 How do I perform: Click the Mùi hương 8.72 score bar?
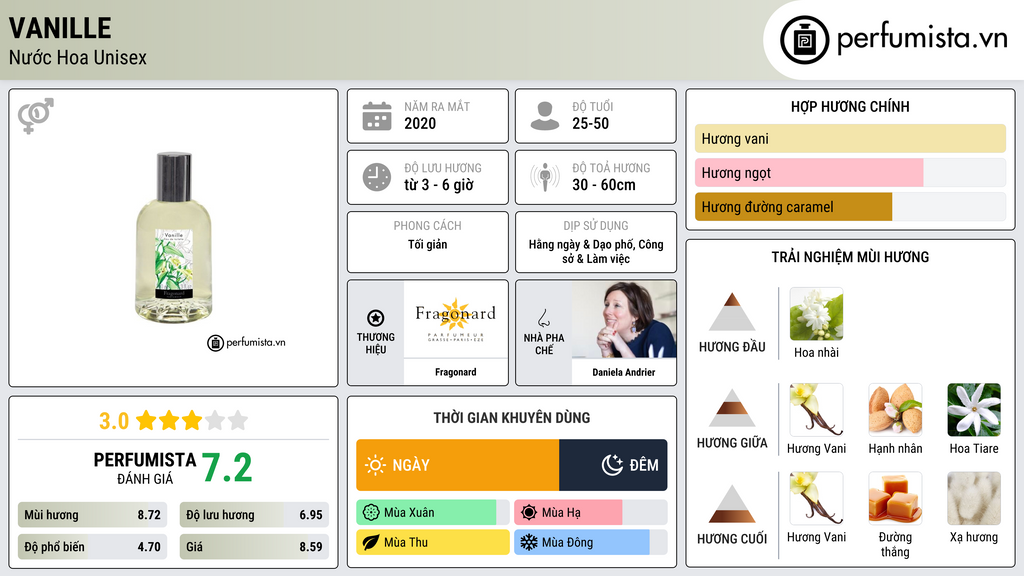[93, 515]
